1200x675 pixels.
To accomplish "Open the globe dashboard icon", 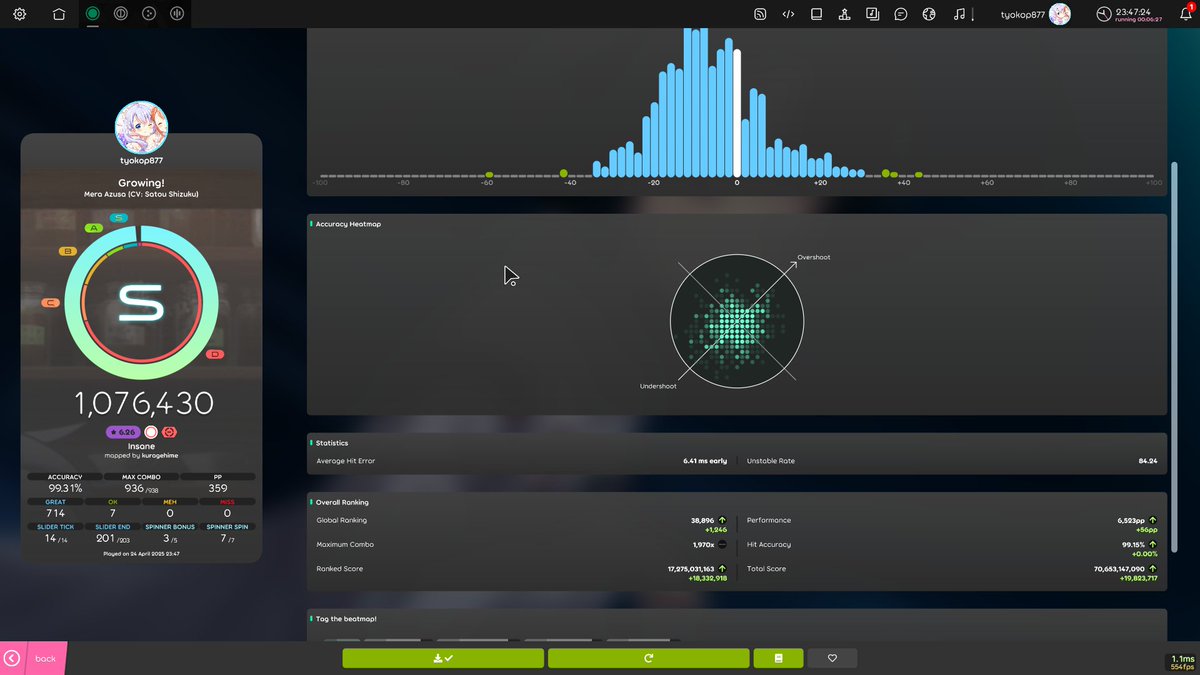I will point(929,14).
